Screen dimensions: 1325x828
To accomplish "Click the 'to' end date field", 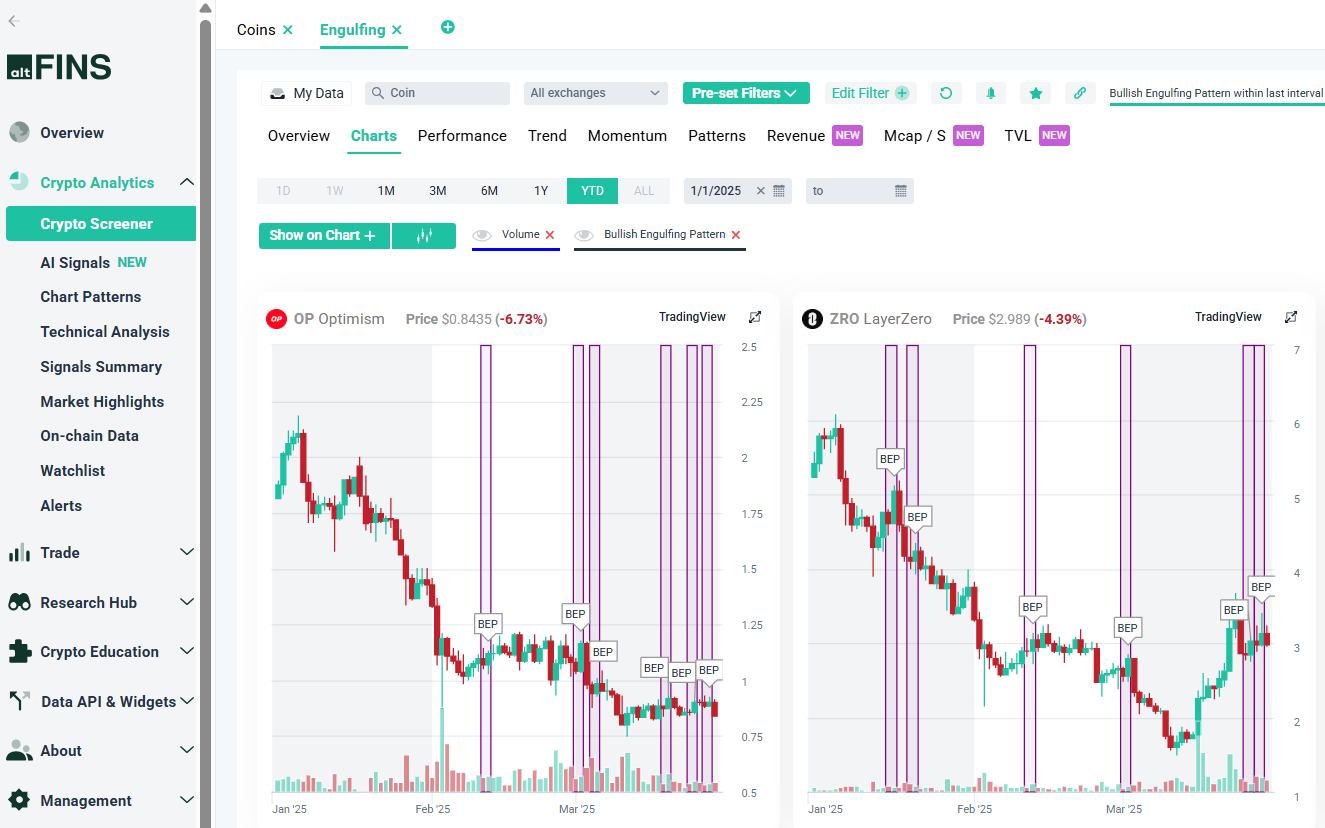I will [x=850, y=191].
